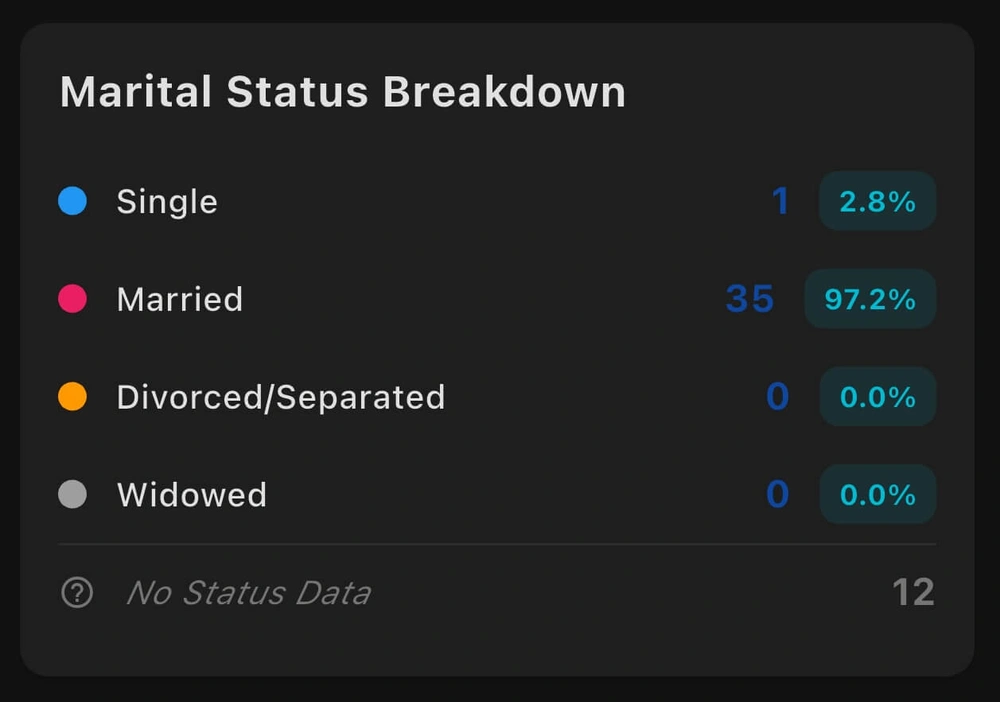Toggle the Widowed category visibility
This screenshot has height=702, width=1000.
(193, 494)
